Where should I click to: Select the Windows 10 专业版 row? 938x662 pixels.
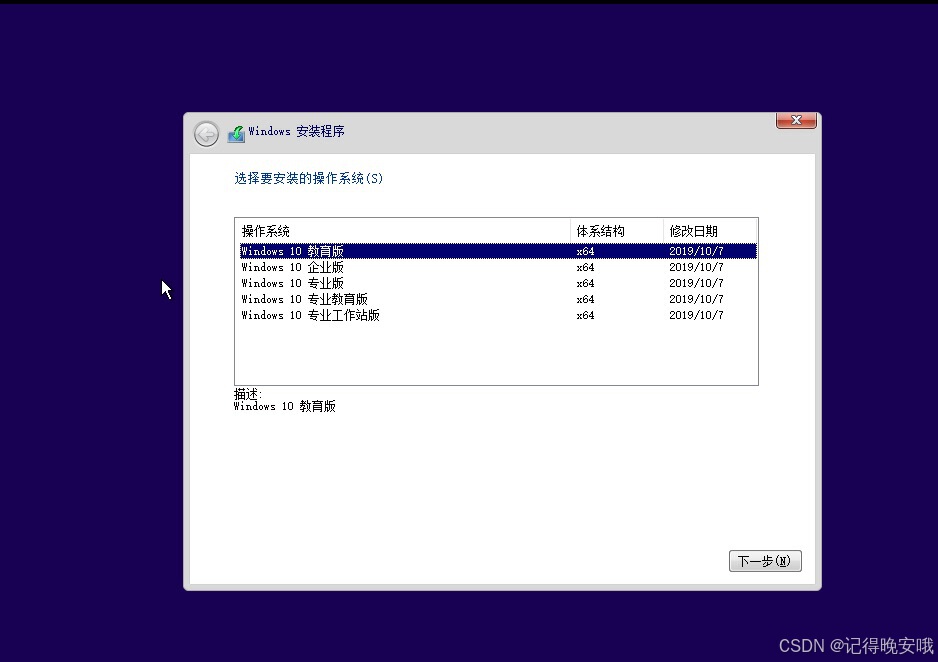tap(498, 283)
